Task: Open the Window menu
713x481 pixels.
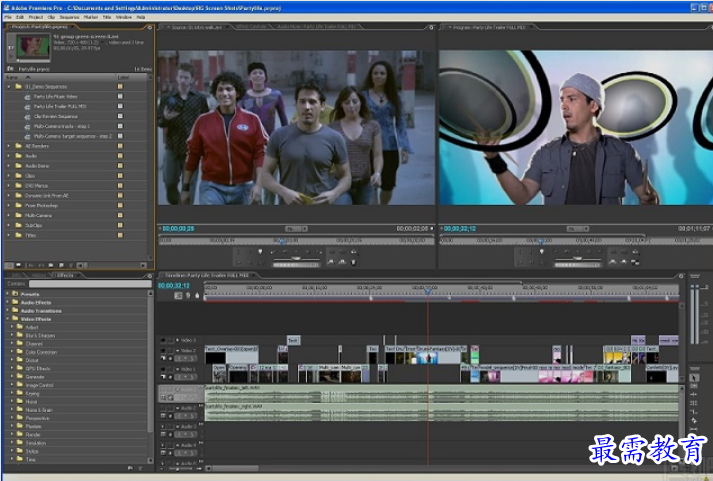Action: tap(123, 17)
